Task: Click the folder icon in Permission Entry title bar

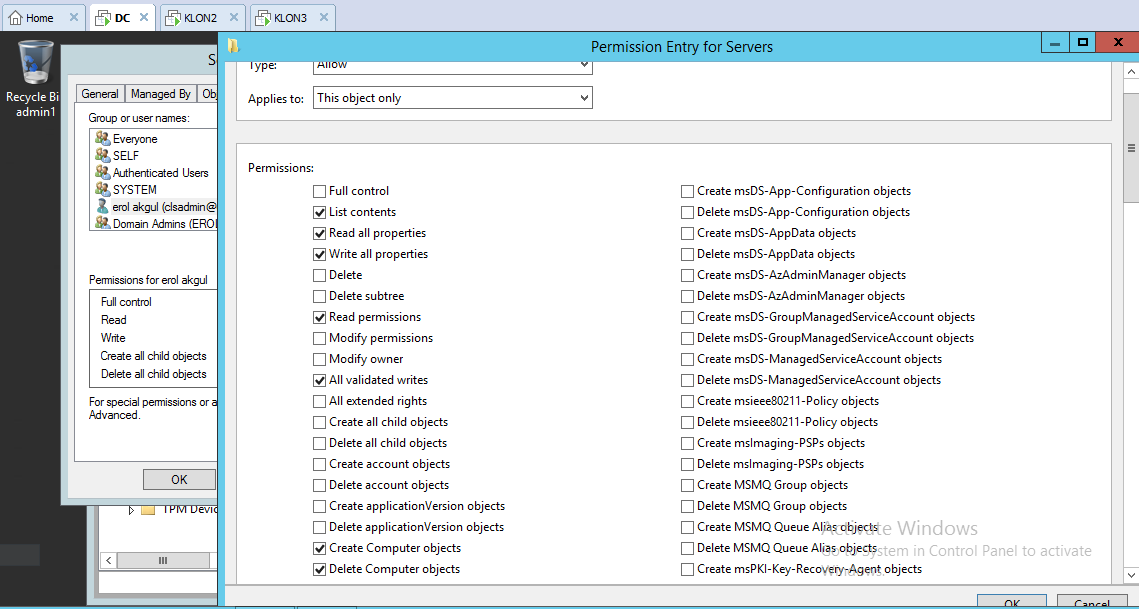Action: pyautogui.click(x=233, y=46)
